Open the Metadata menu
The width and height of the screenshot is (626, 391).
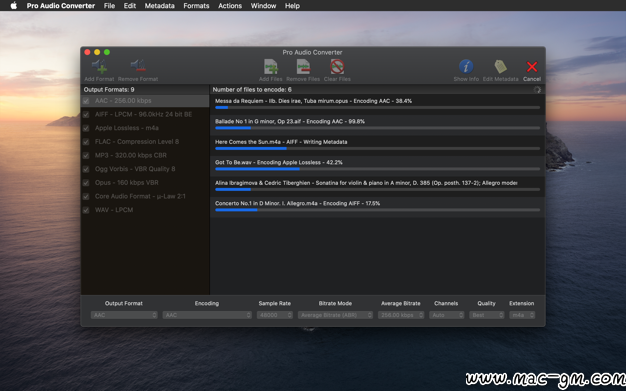[159, 6]
